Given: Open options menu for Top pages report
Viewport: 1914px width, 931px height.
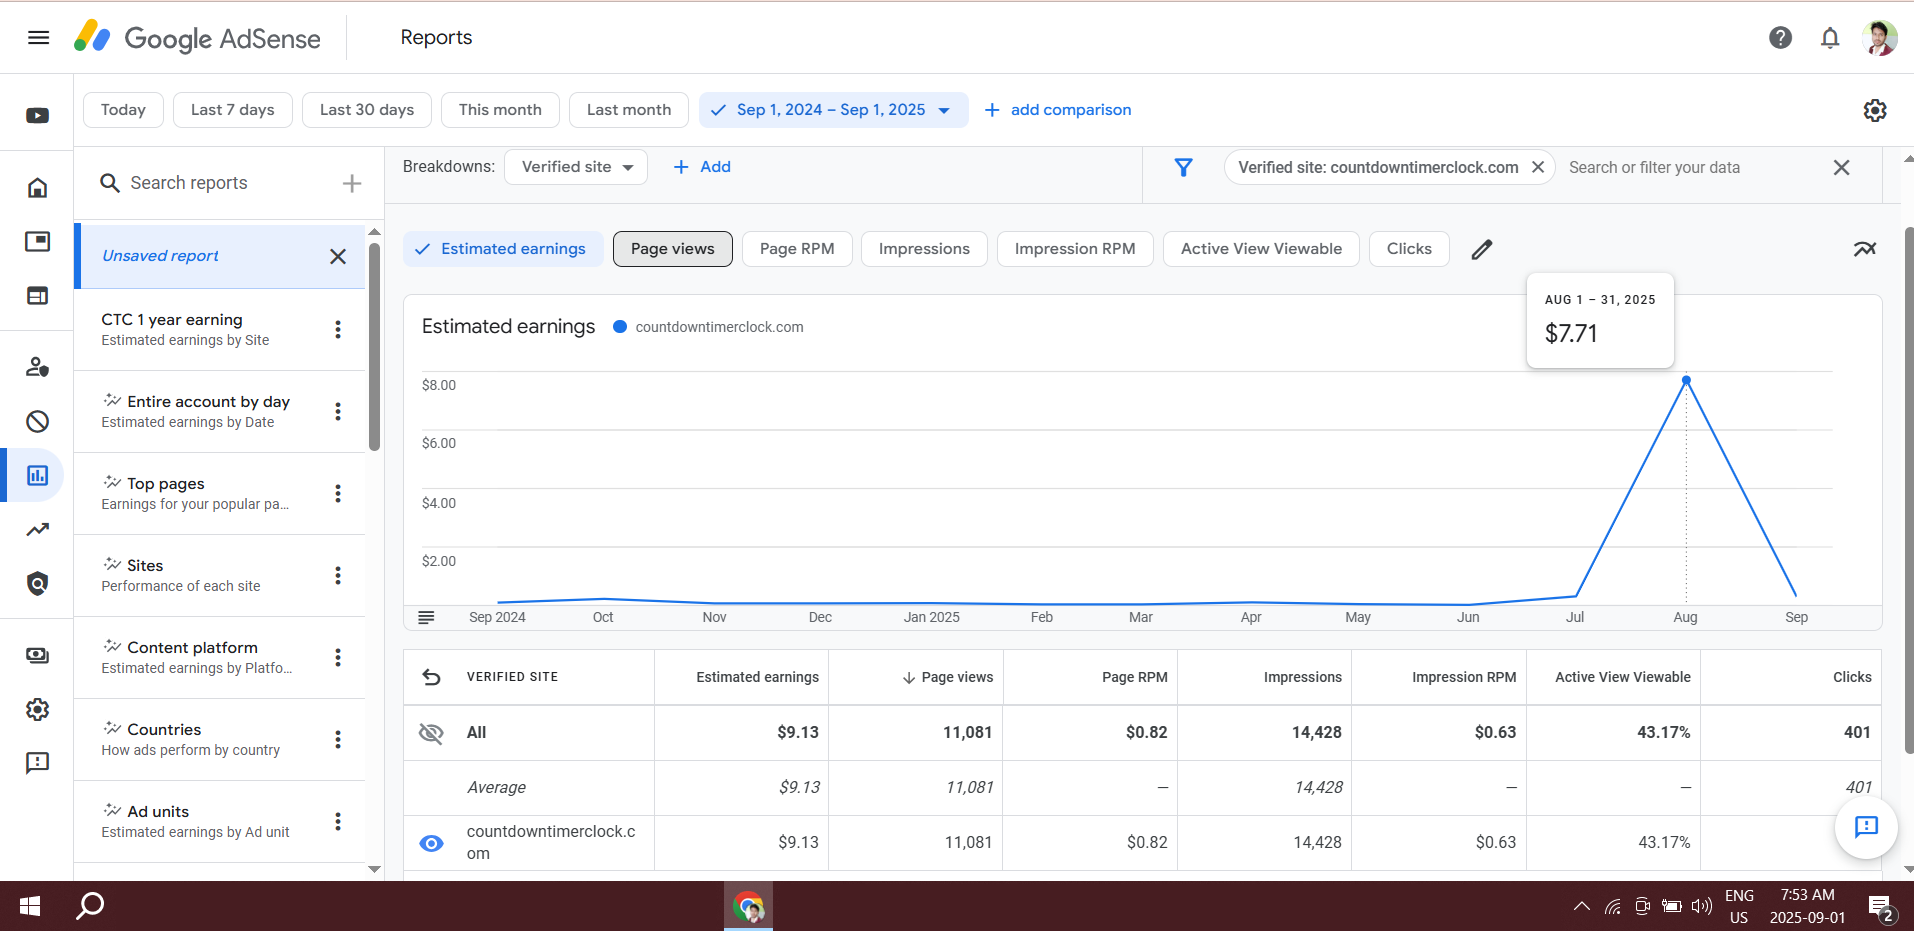Looking at the screenshot, I should (x=338, y=493).
